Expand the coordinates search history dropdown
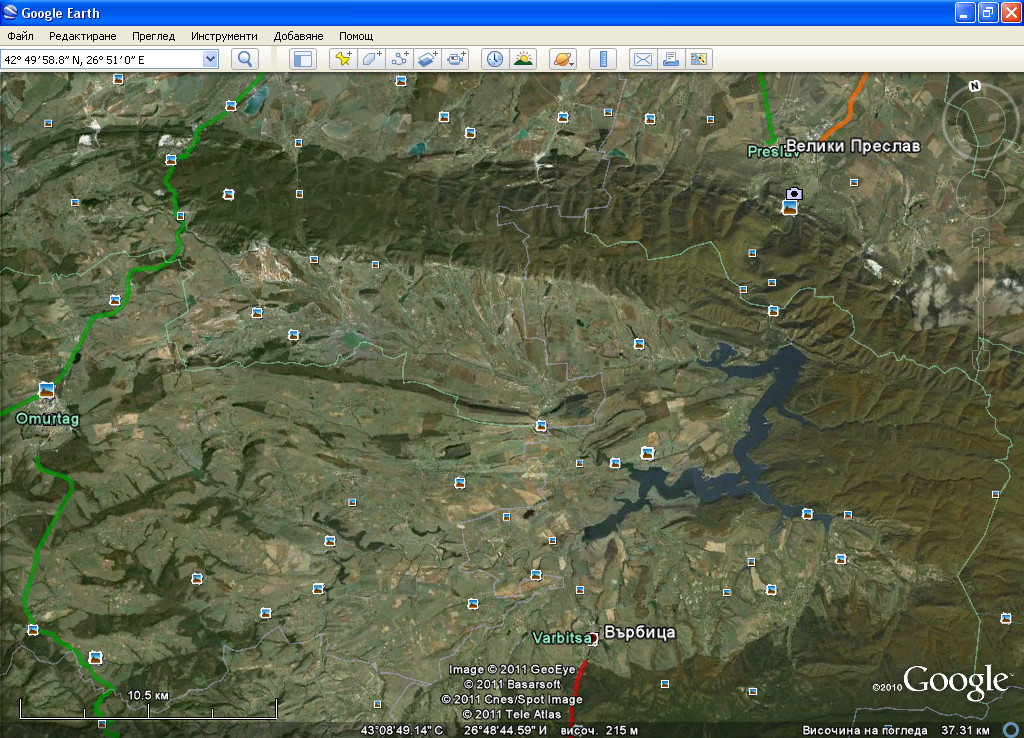The width and height of the screenshot is (1024, 738). click(210, 59)
